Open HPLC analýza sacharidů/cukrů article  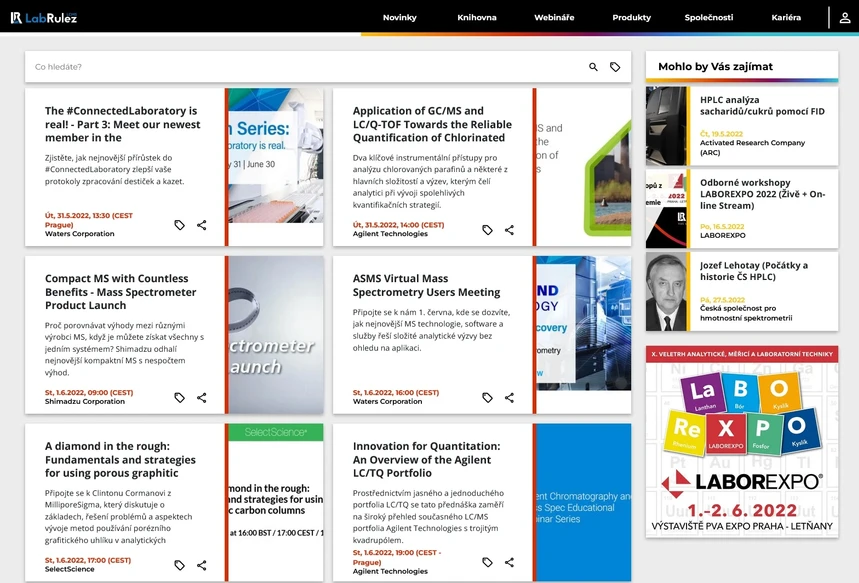[762, 106]
